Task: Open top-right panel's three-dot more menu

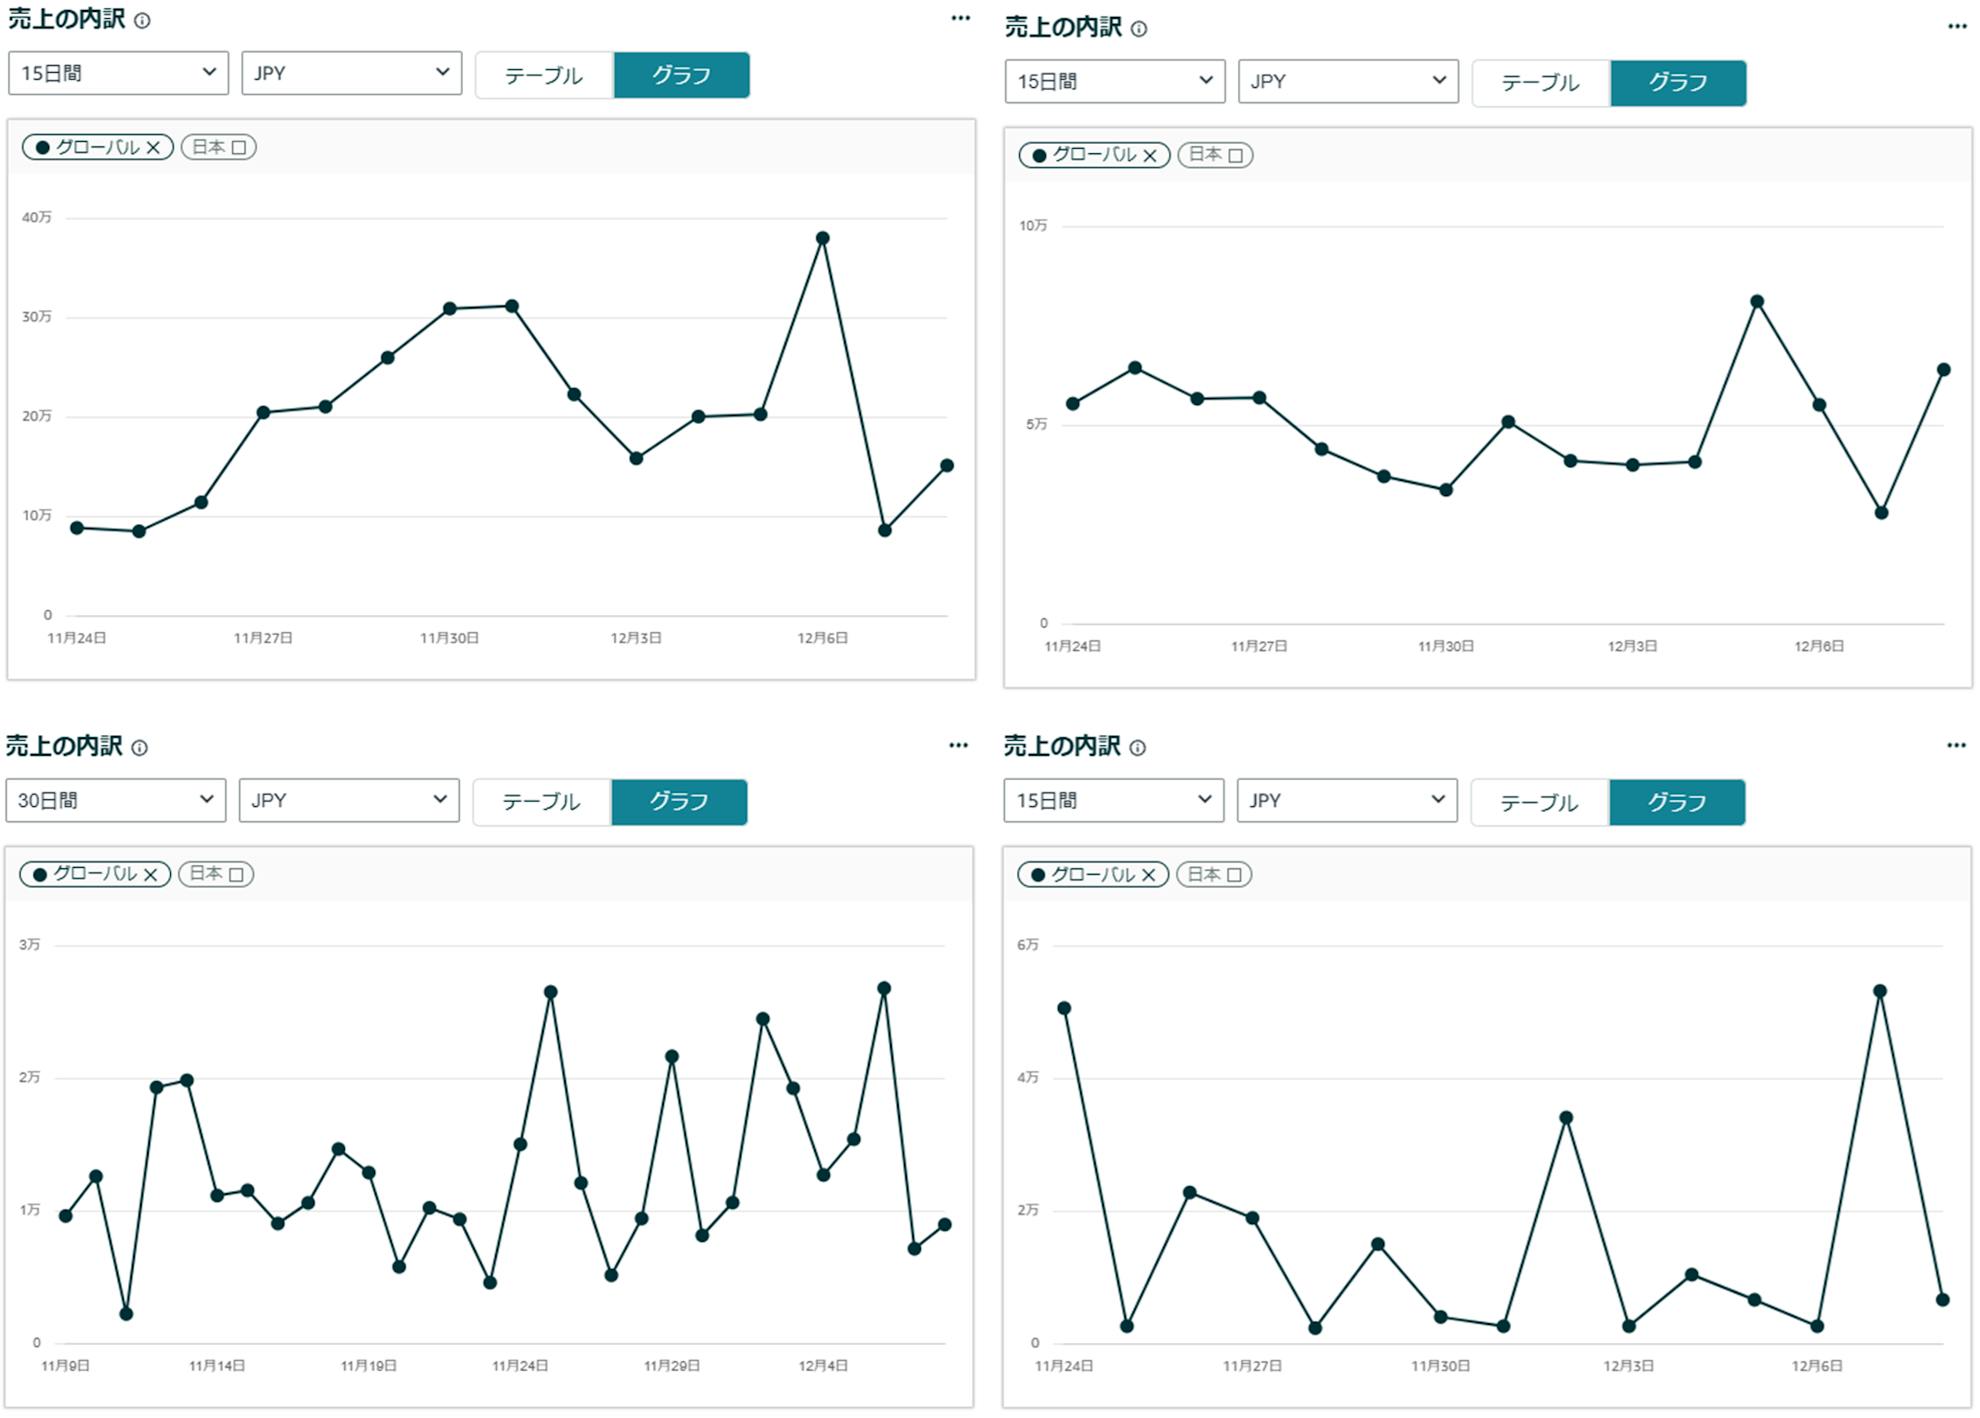Action: (1957, 27)
